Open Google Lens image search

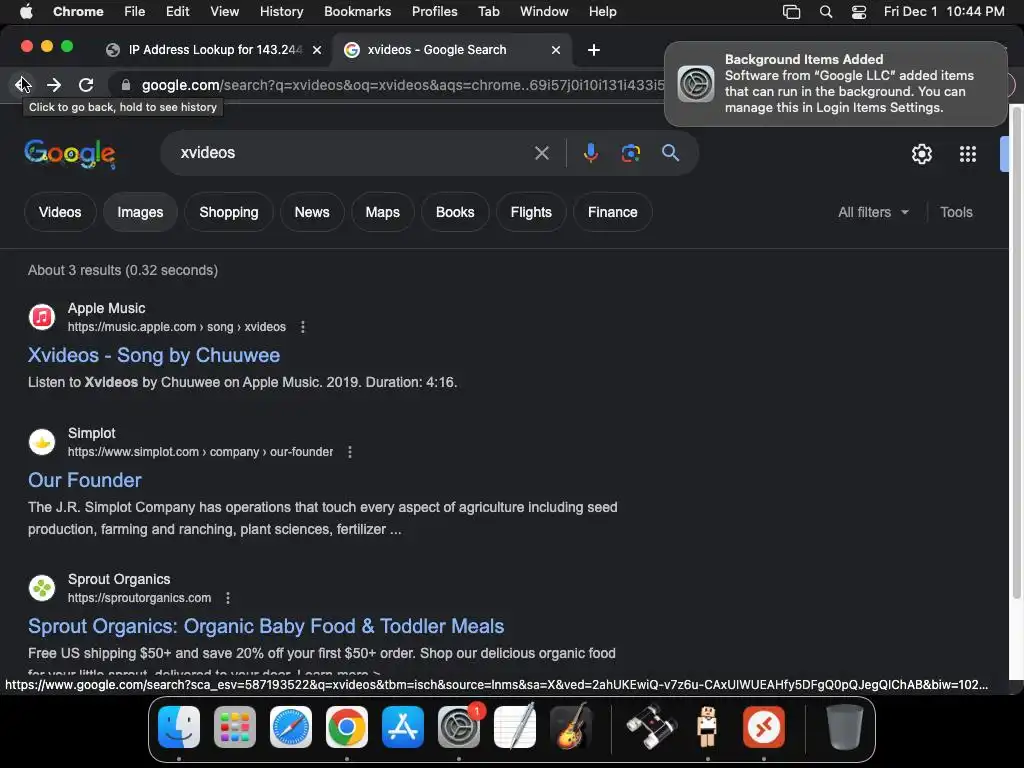click(x=630, y=153)
